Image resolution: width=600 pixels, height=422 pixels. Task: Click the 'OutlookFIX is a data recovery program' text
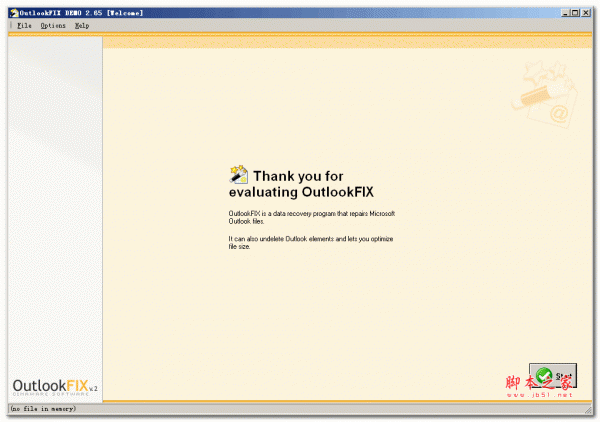[311, 217]
